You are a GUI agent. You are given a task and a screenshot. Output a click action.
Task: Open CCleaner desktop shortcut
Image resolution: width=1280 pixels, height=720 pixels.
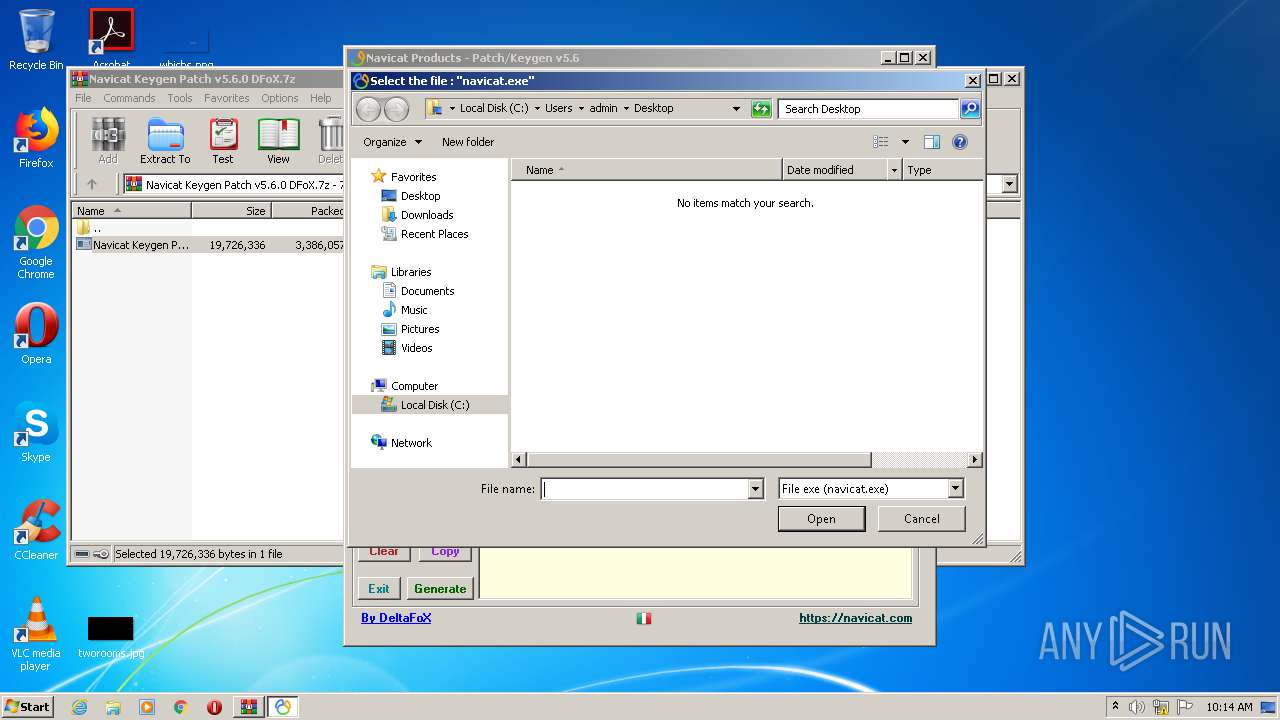tap(36, 529)
